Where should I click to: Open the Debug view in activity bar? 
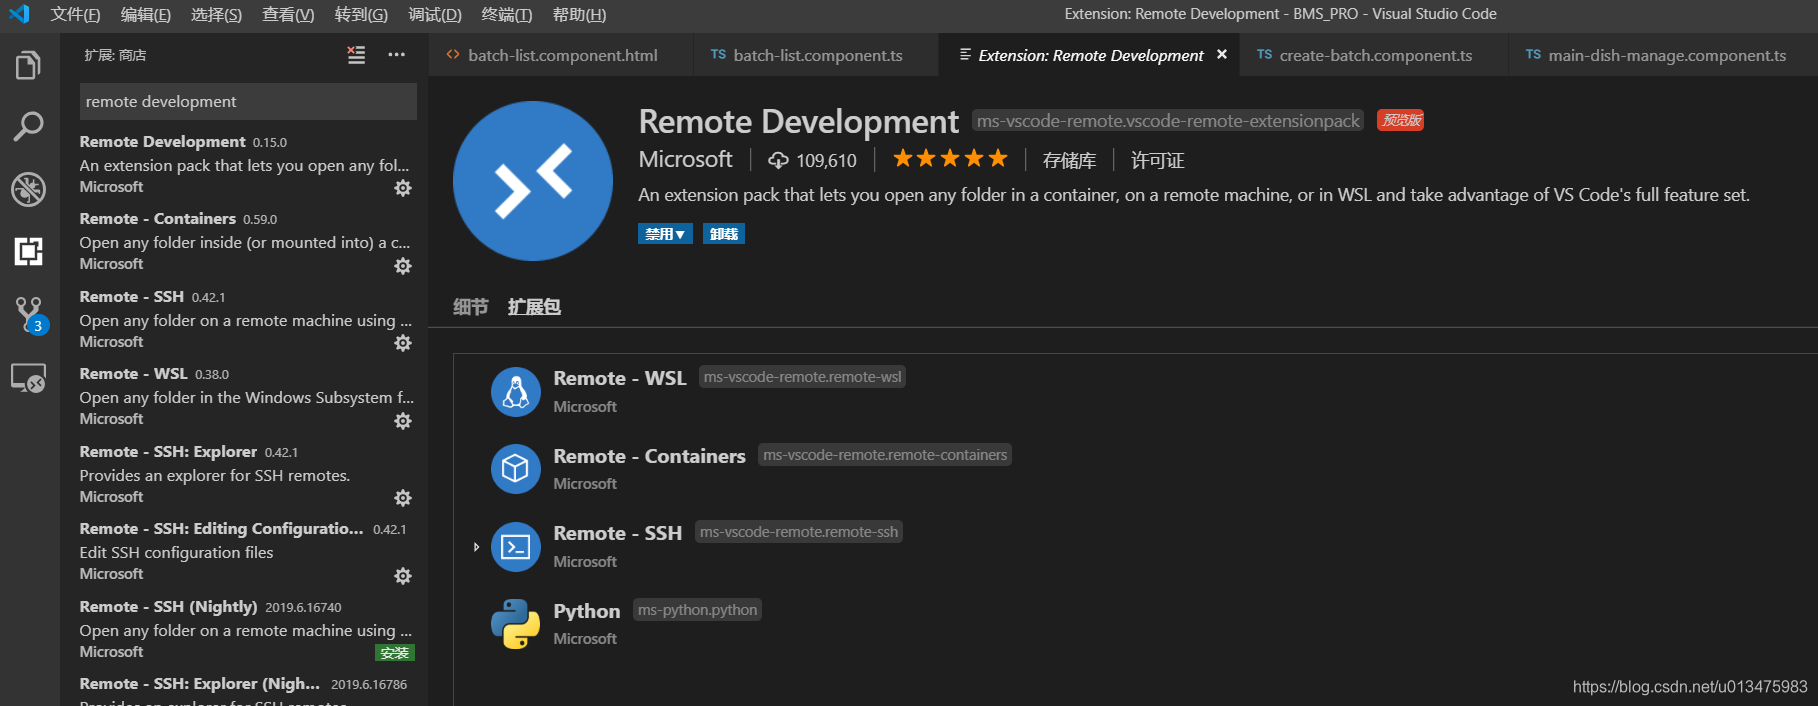28,188
